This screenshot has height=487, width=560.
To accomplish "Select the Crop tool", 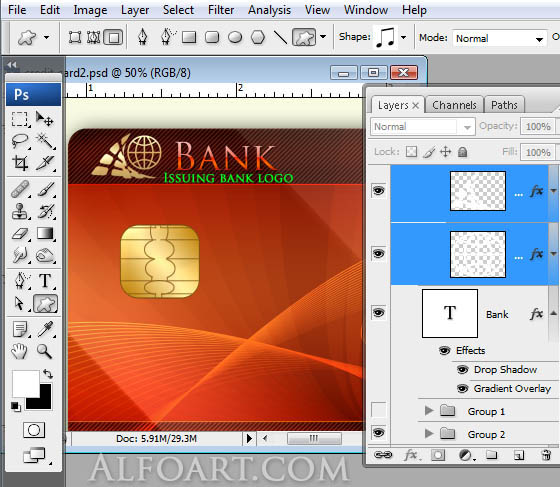I will point(20,163).
